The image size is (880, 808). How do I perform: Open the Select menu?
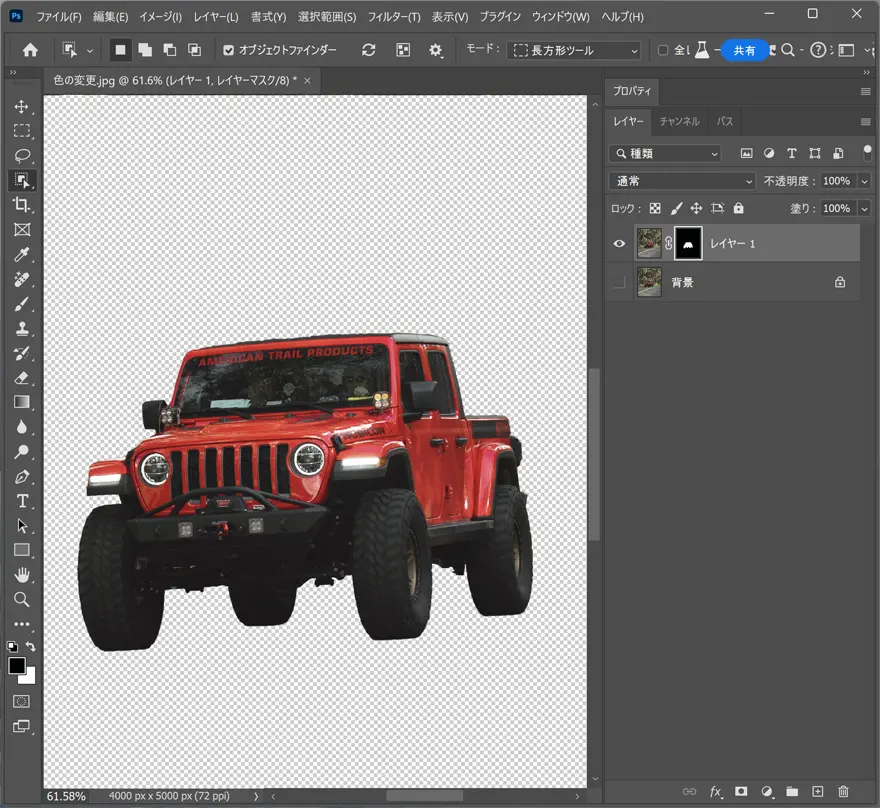click(327, 17)
